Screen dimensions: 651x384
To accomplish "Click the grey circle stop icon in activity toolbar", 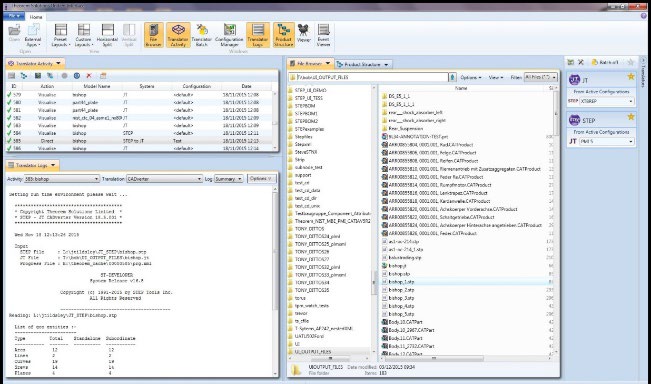I will (64, 76).
